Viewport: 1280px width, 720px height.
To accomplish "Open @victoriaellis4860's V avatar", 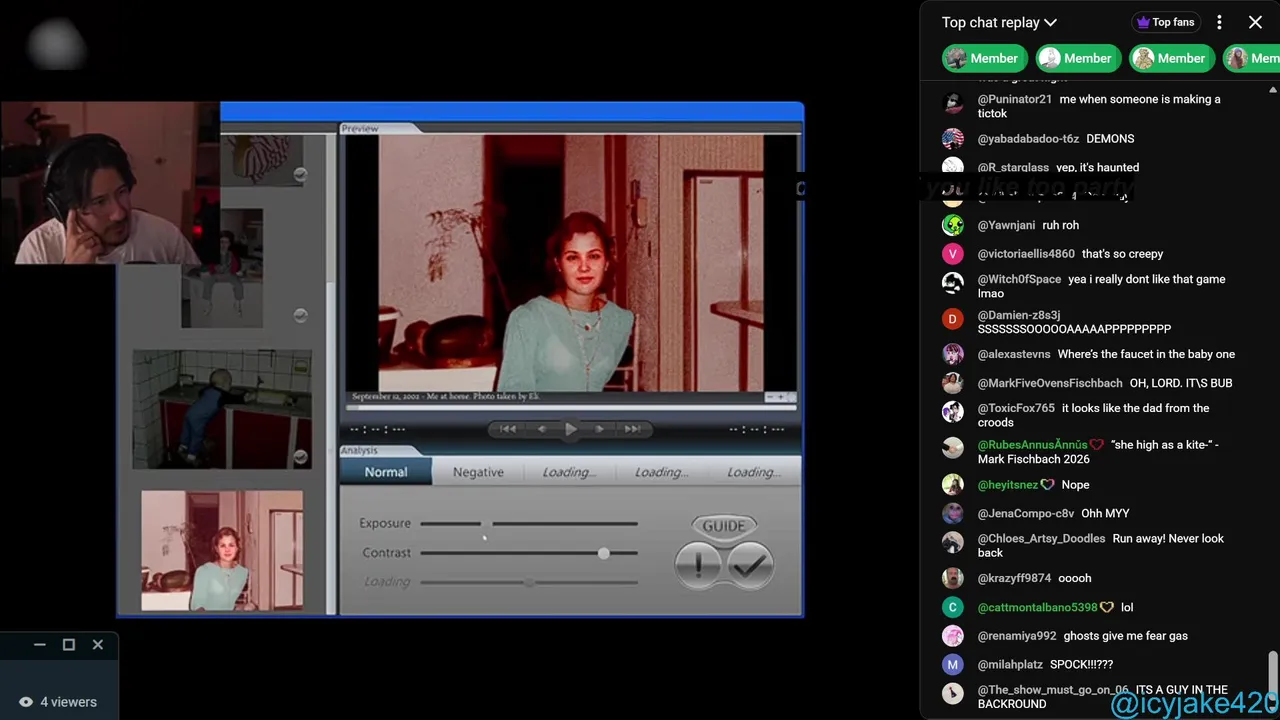I will coord(953,254).
